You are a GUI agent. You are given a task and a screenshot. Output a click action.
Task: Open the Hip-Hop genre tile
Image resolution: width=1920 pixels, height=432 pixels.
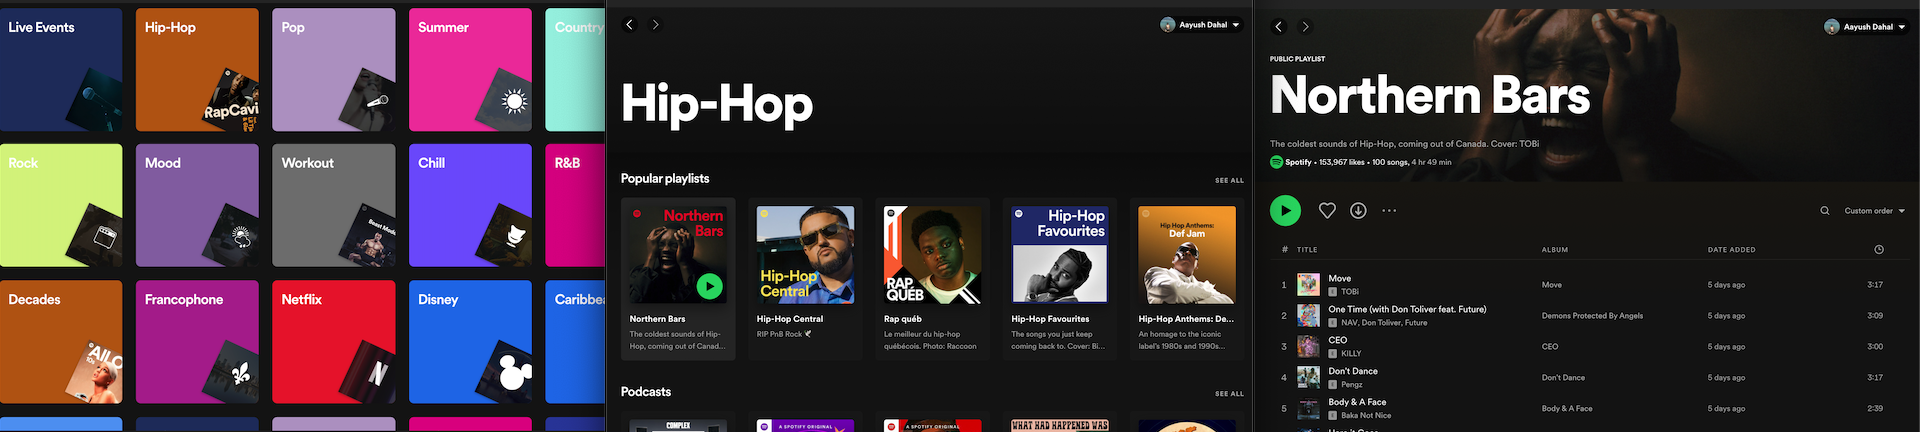tap(197, 70)
